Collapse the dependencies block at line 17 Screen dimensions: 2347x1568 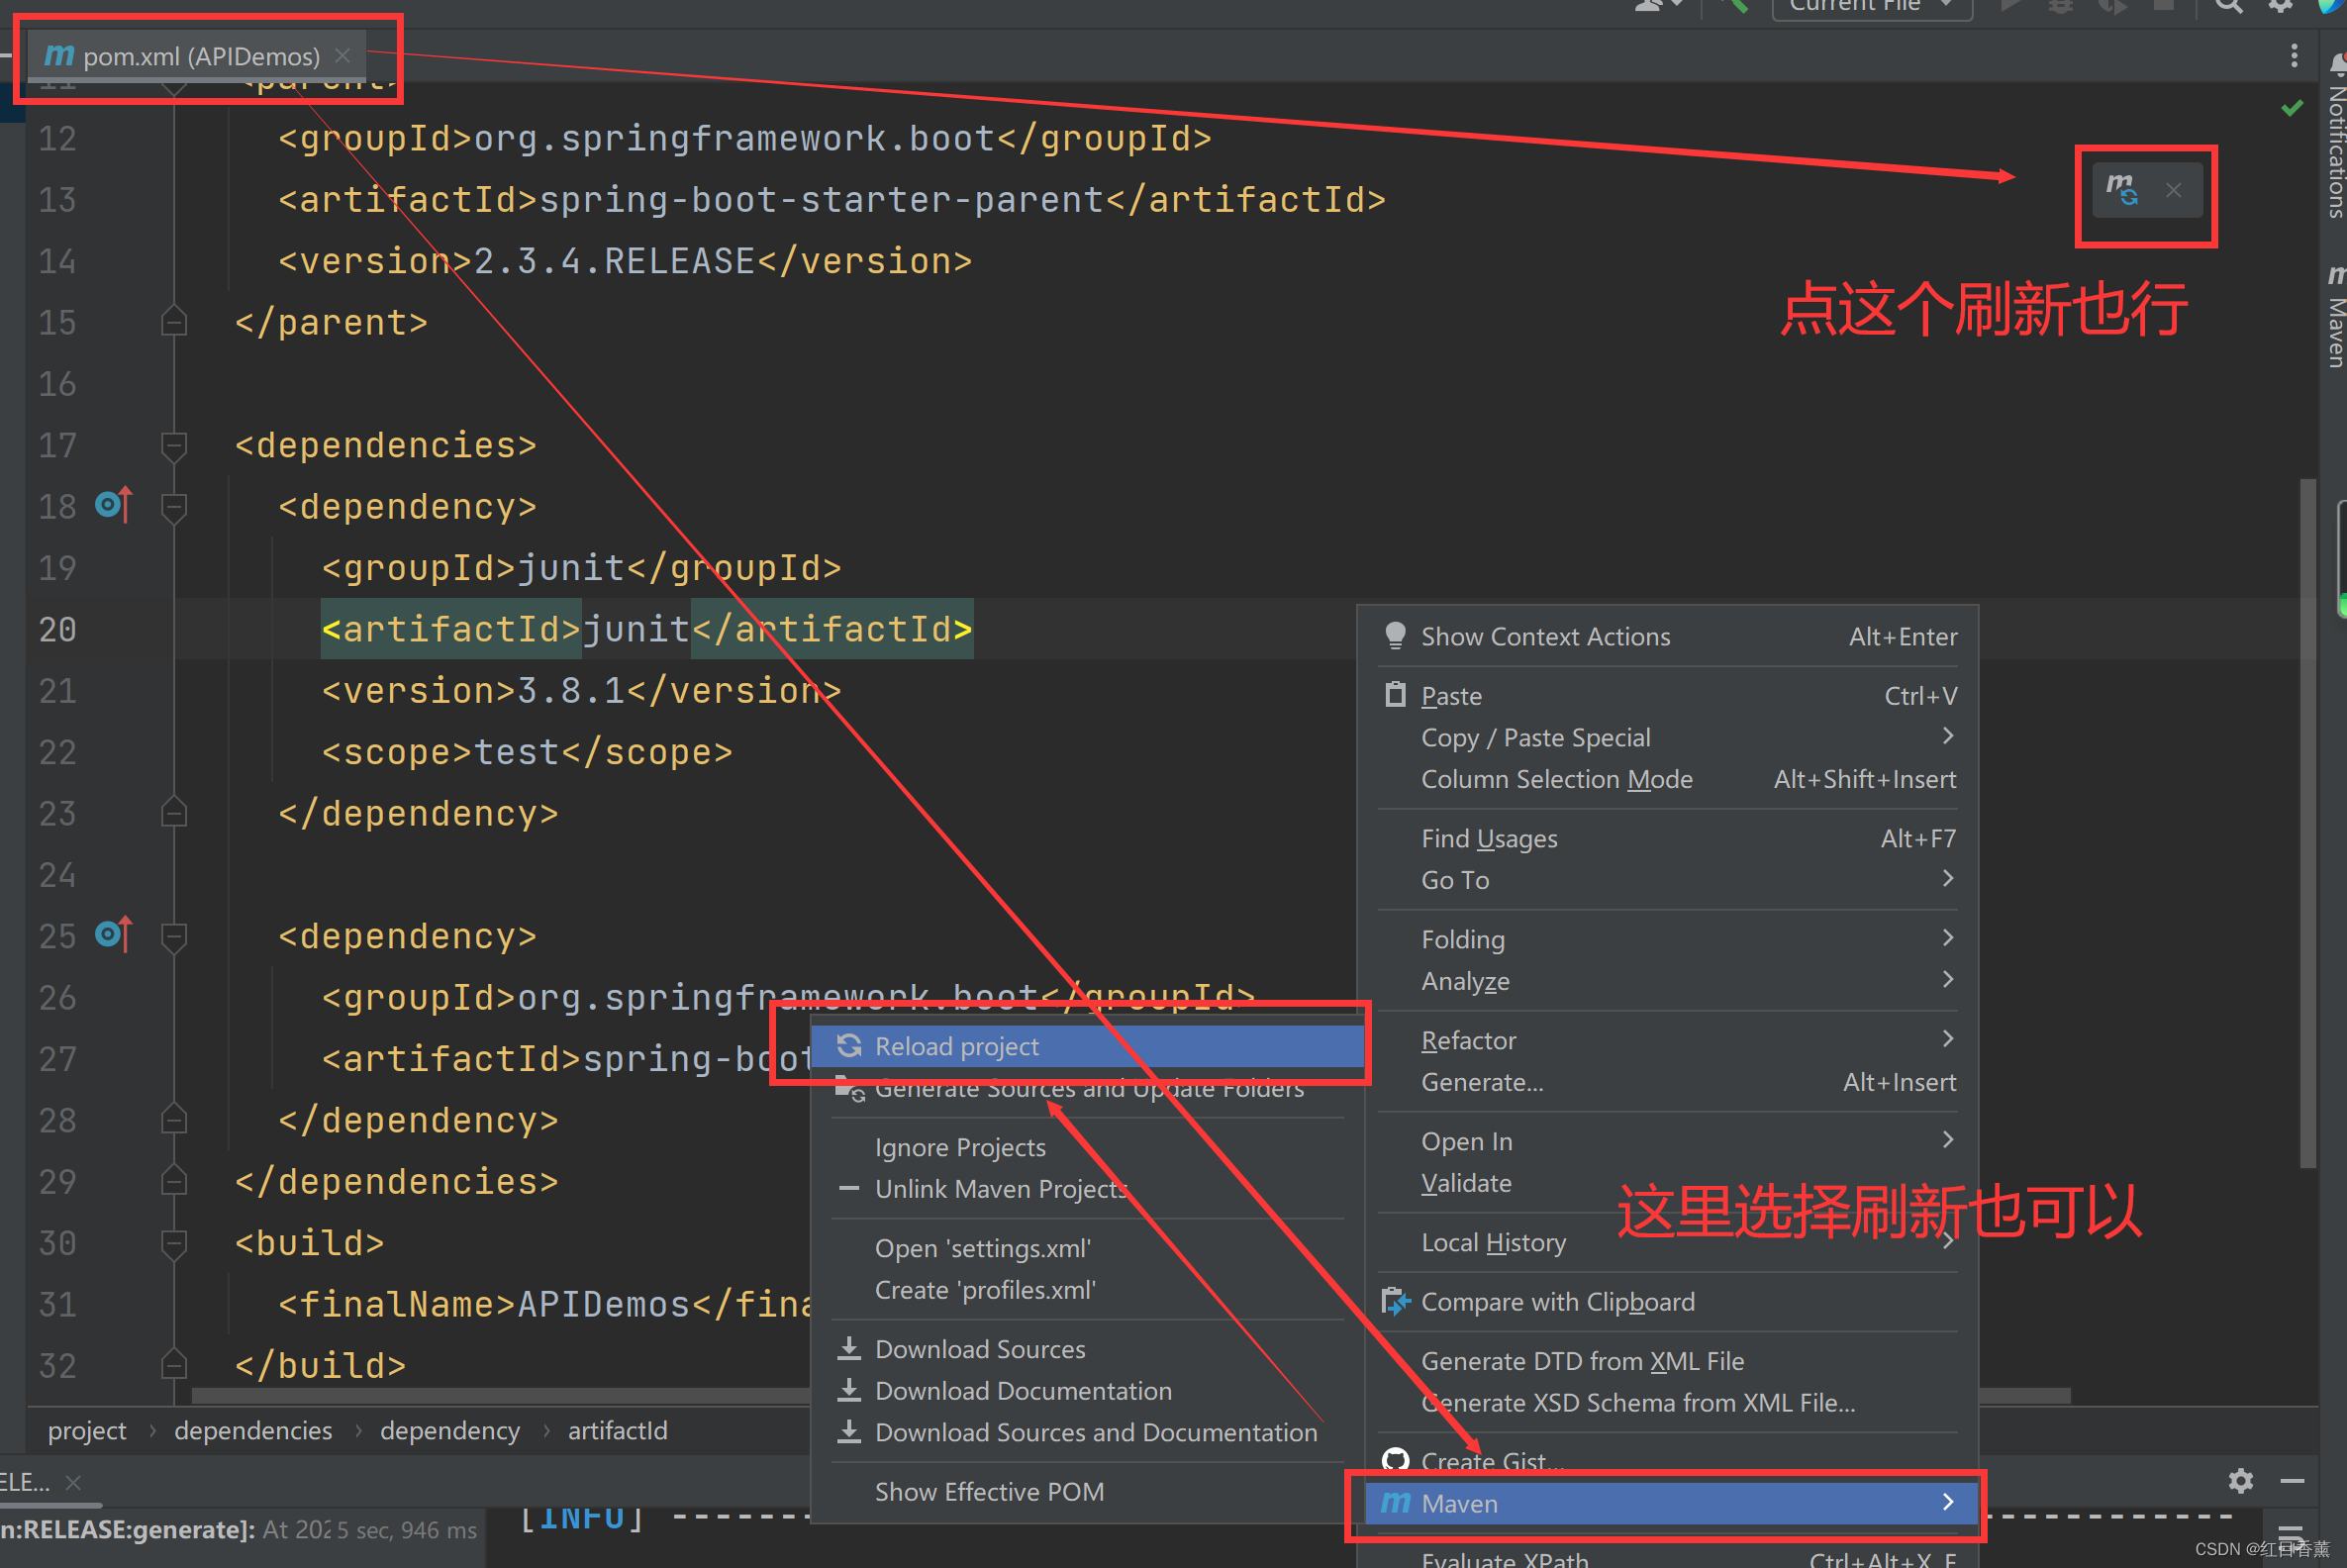click(174, 445)
